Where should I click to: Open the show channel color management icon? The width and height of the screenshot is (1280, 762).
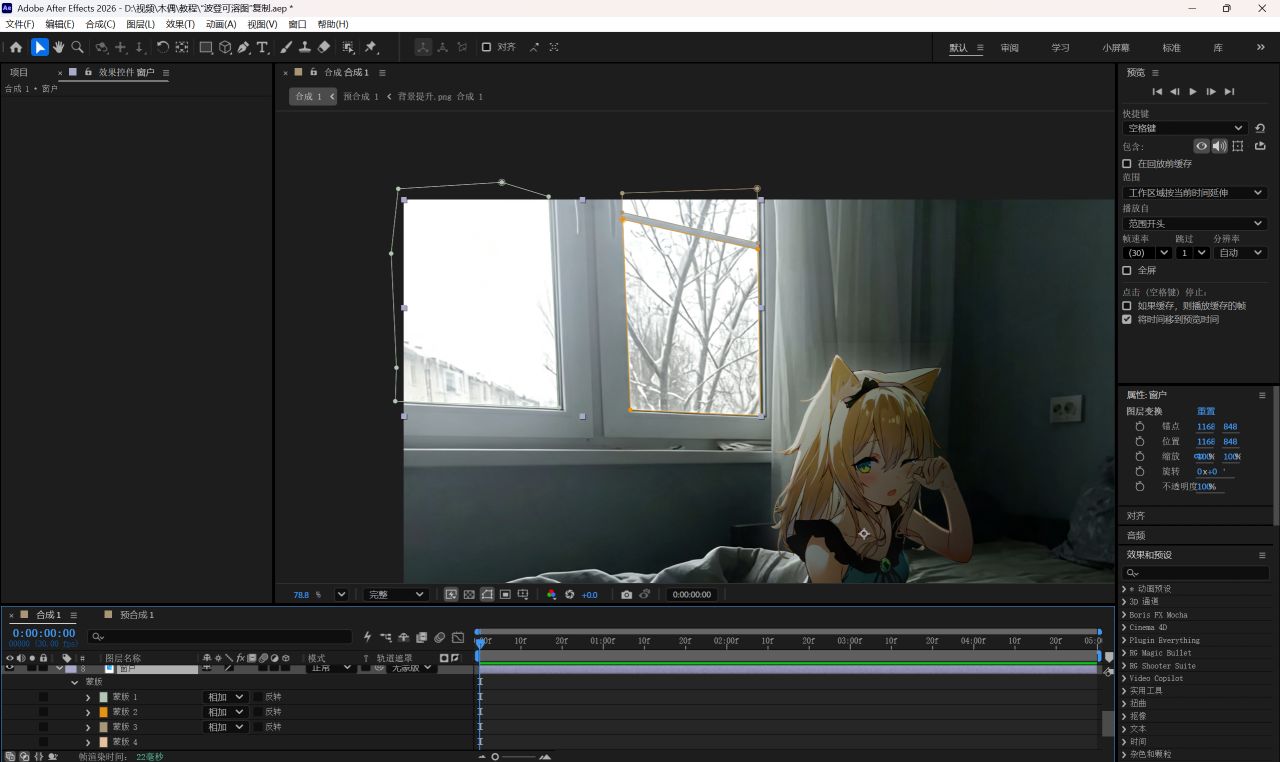(x=551, y=594)
